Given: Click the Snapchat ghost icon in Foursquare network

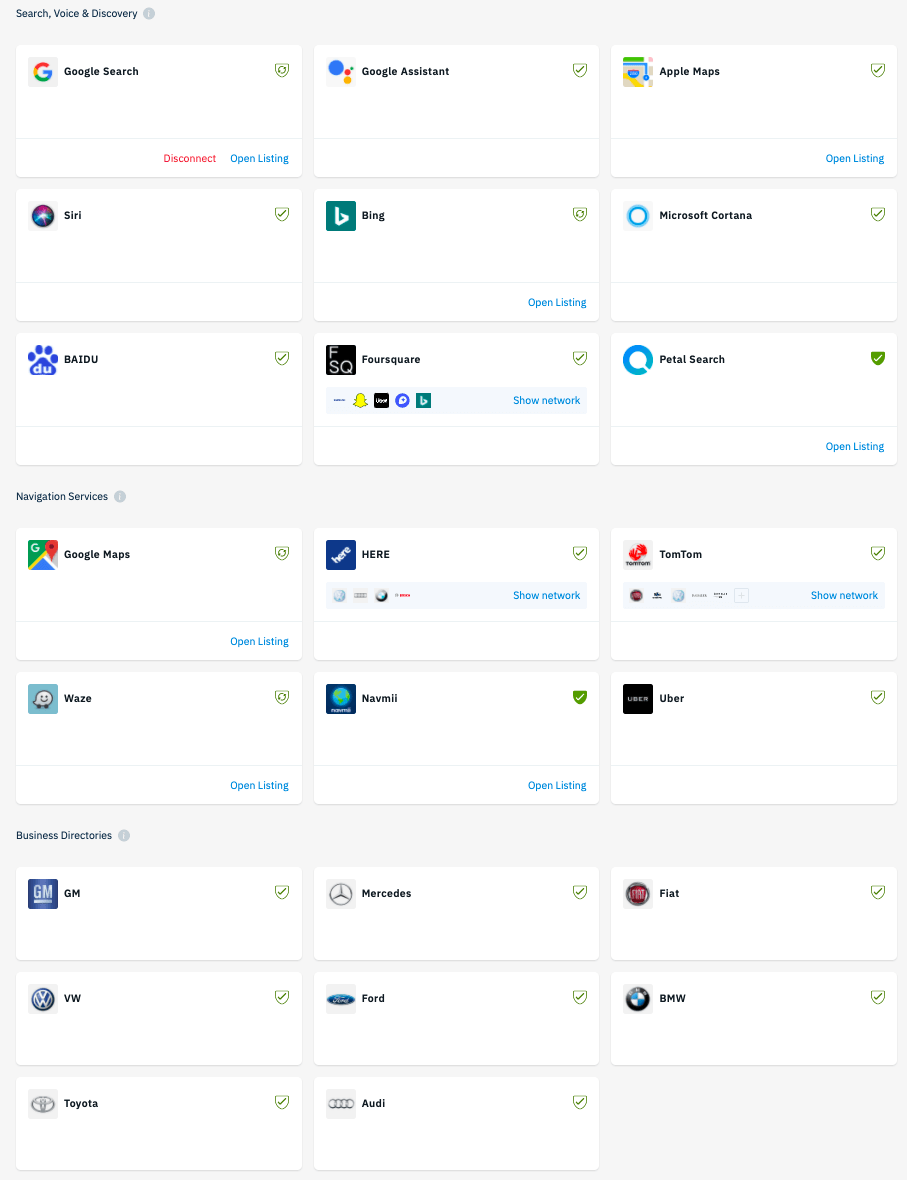Looking at the screenshot, I should click(x=361, y=400).
